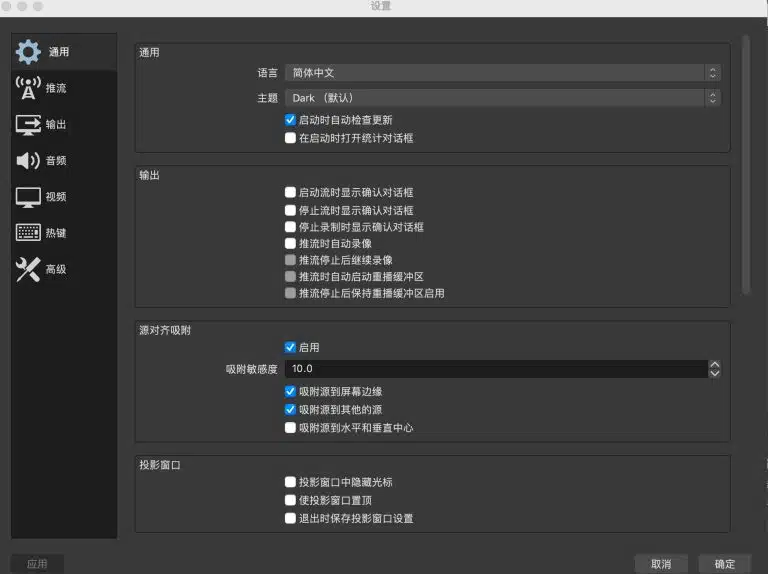Viewport: 768px width, 574px height.
Task: Open the 通用 settings tab label
Action: pos(59,52)
